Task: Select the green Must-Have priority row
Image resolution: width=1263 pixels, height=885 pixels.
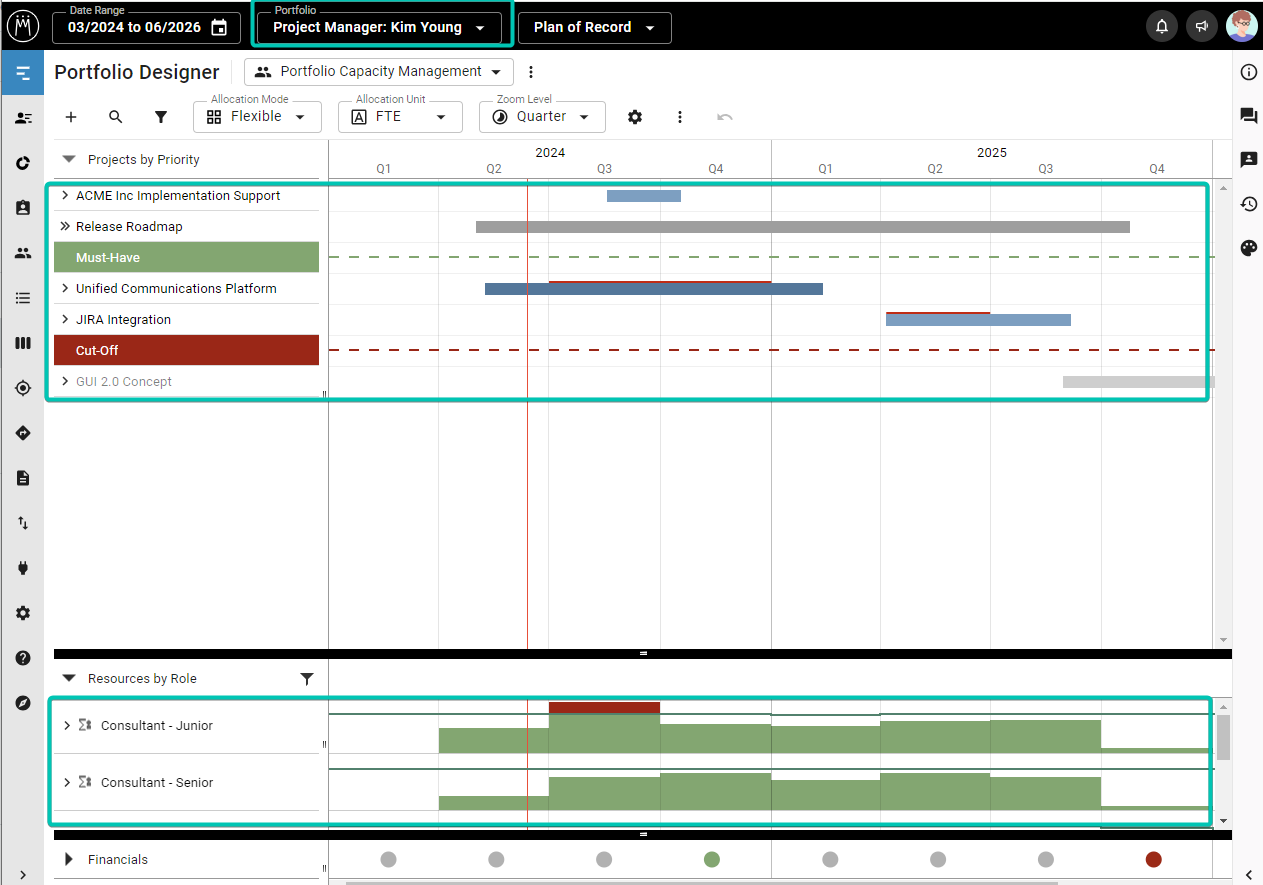Action: pyautogui.click(x=186, y=258)
